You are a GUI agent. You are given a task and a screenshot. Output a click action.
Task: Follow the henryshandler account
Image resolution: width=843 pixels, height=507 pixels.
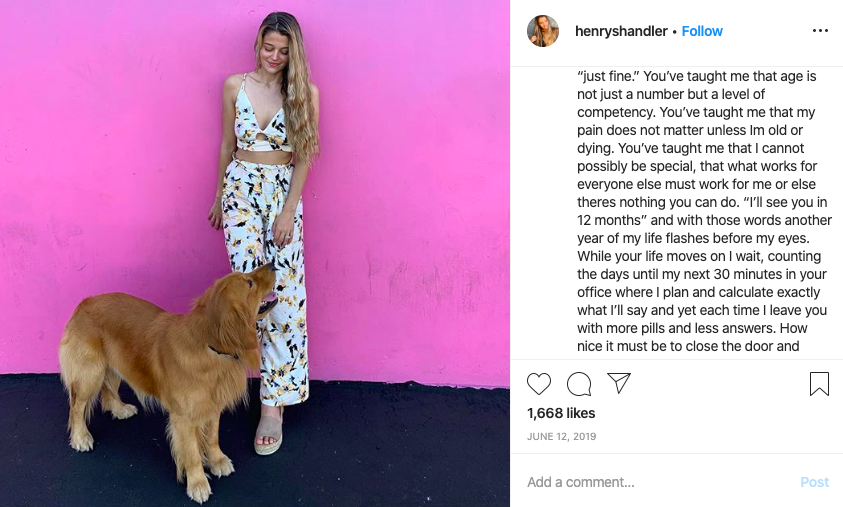coord(702,31)
